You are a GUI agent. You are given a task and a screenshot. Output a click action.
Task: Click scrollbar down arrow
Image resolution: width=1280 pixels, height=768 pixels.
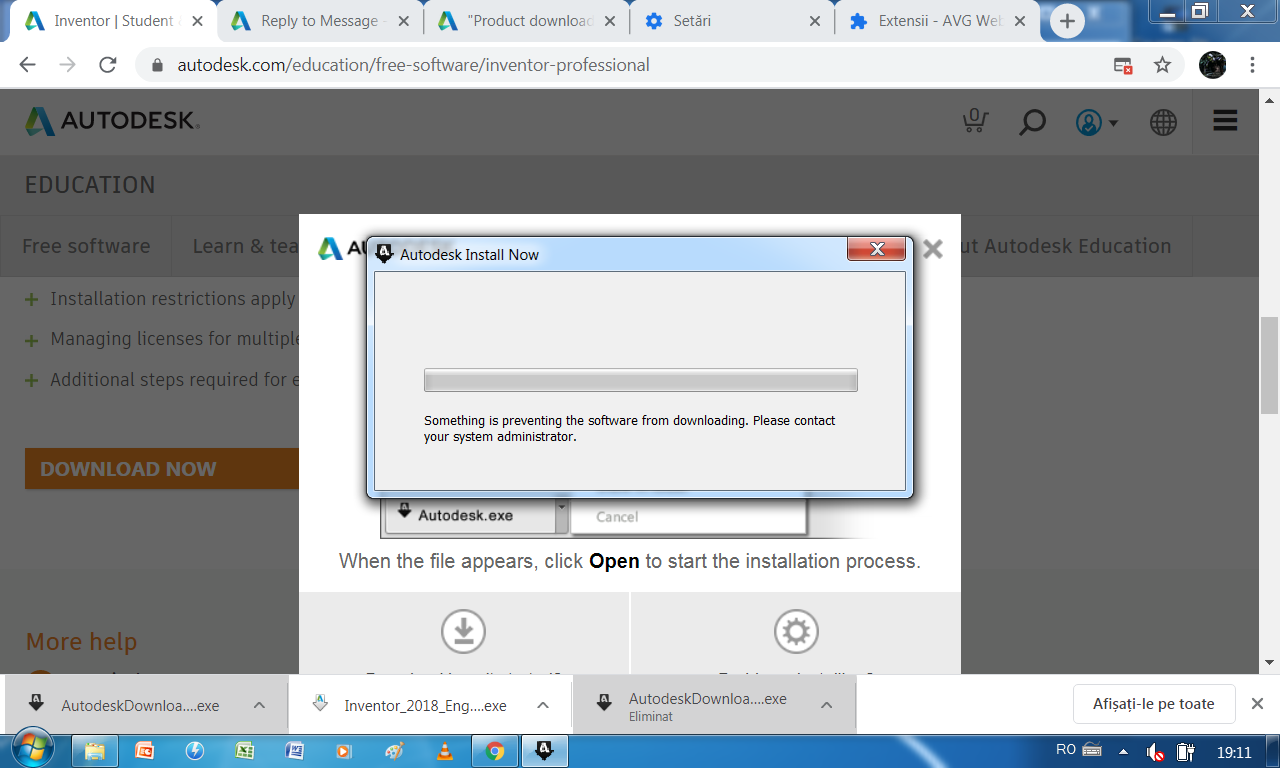tap(1270, 662)
